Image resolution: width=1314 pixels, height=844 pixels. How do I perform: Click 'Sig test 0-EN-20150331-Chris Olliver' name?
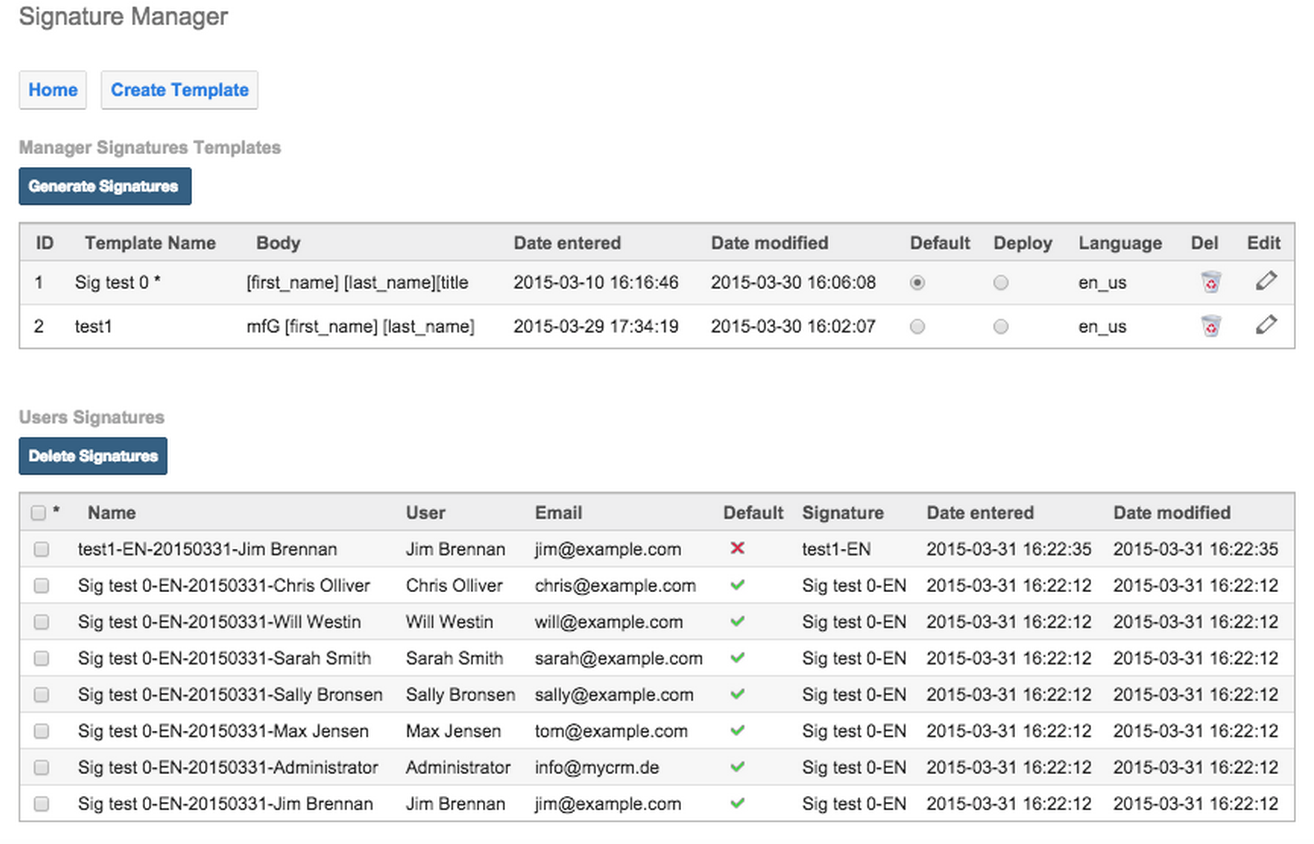pos(224,585)
